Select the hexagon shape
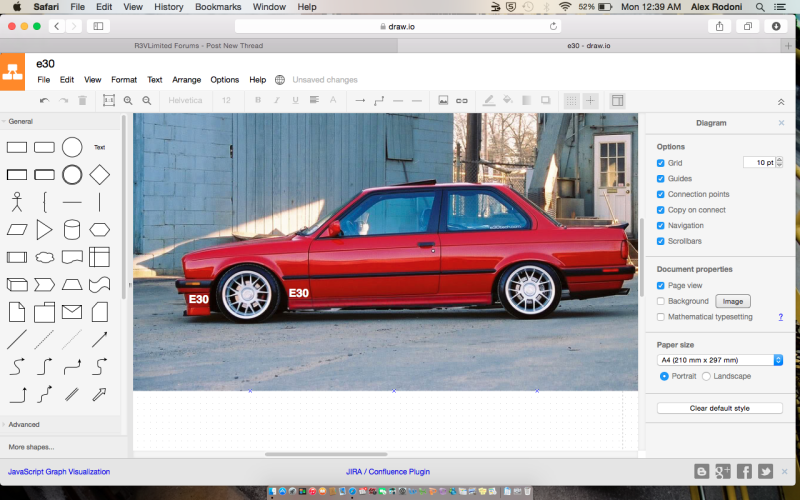800x500 pixels. click(x=99, y=230)
